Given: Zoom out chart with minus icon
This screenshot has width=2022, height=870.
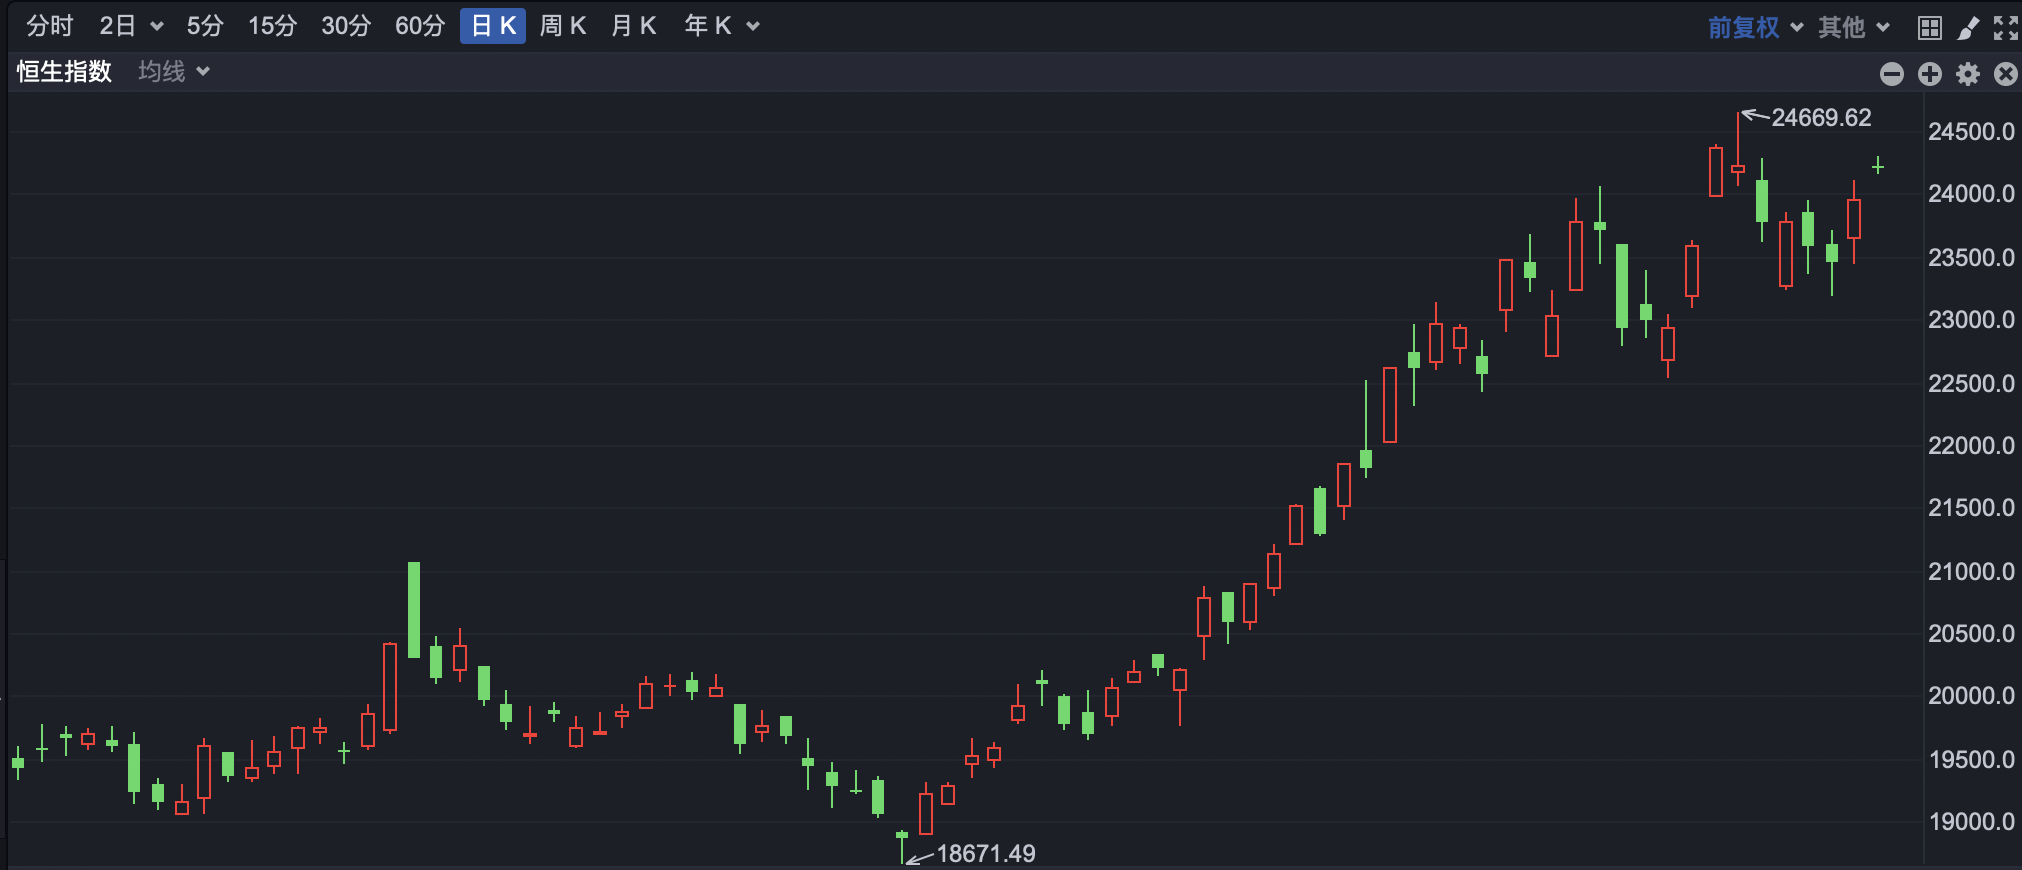Looking at the screenshot, I should [x=1891, y=74].
